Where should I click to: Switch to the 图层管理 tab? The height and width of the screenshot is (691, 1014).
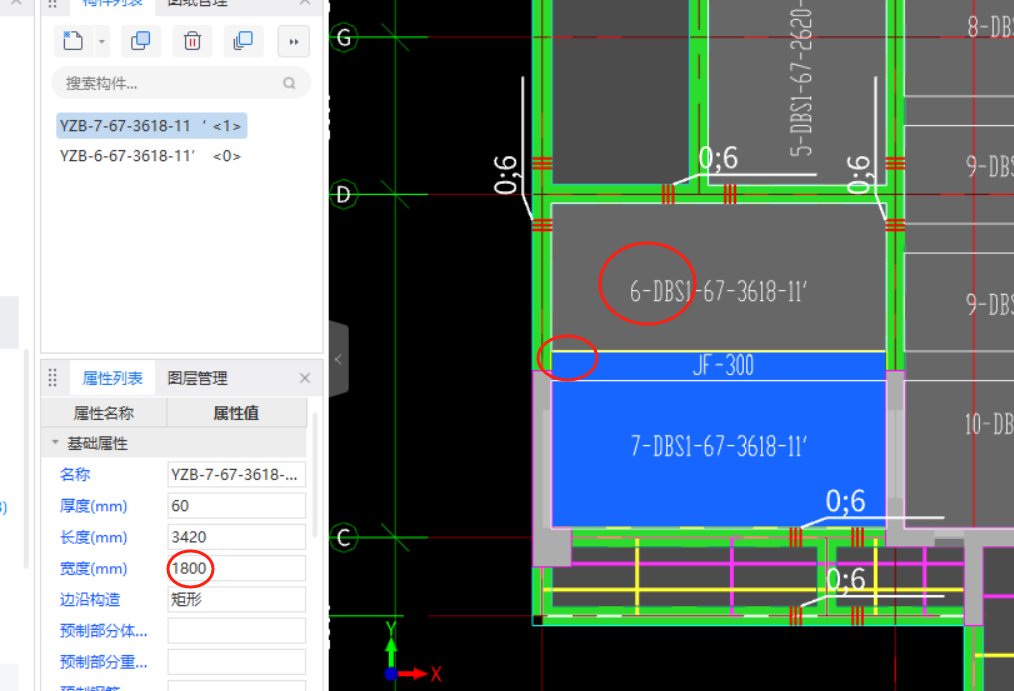pos(197,378)
